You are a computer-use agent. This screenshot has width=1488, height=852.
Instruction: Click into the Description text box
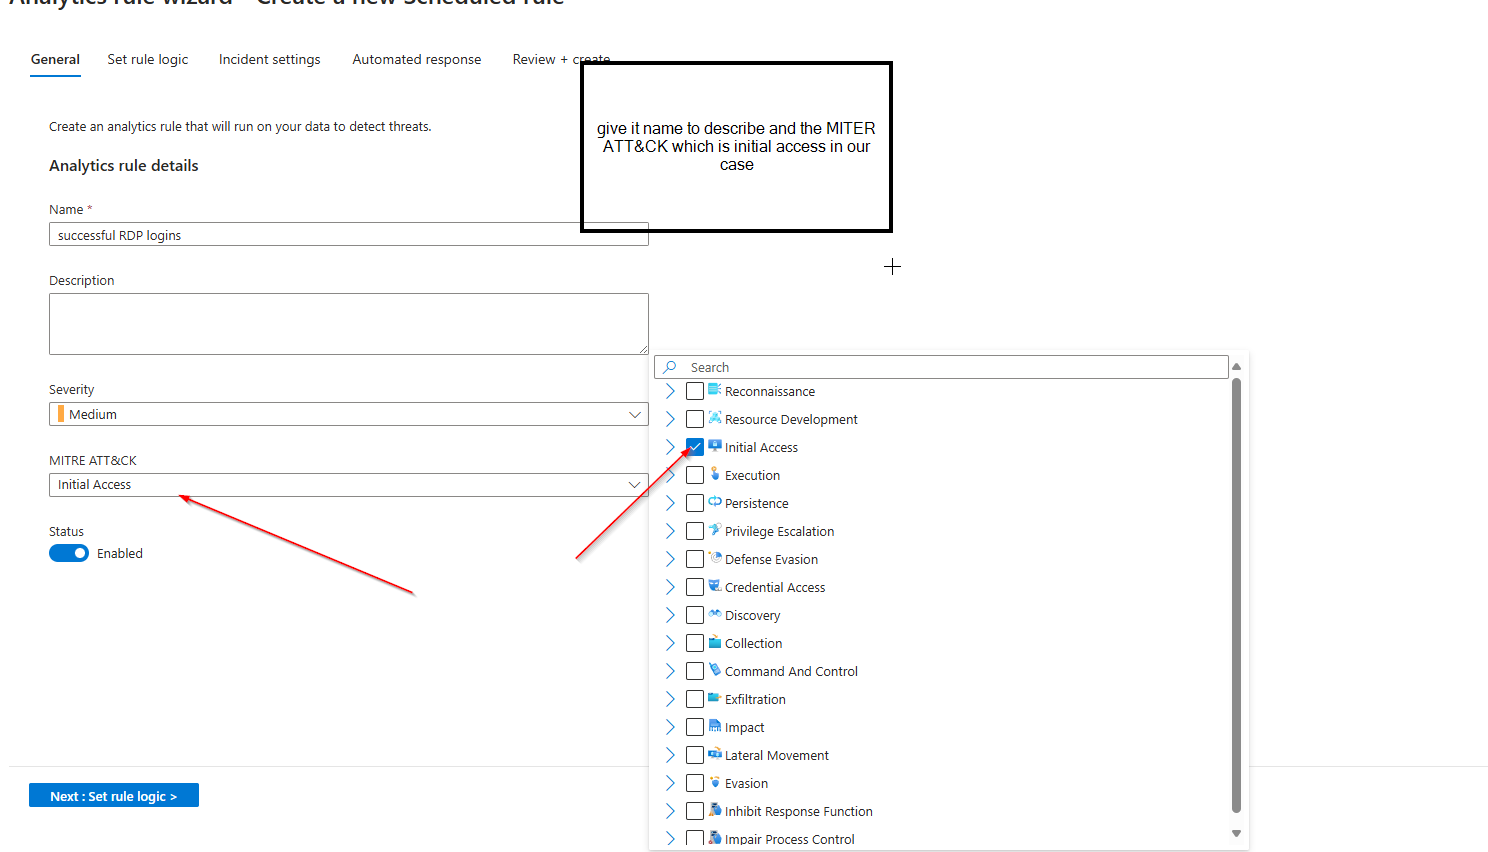(348, 323)
